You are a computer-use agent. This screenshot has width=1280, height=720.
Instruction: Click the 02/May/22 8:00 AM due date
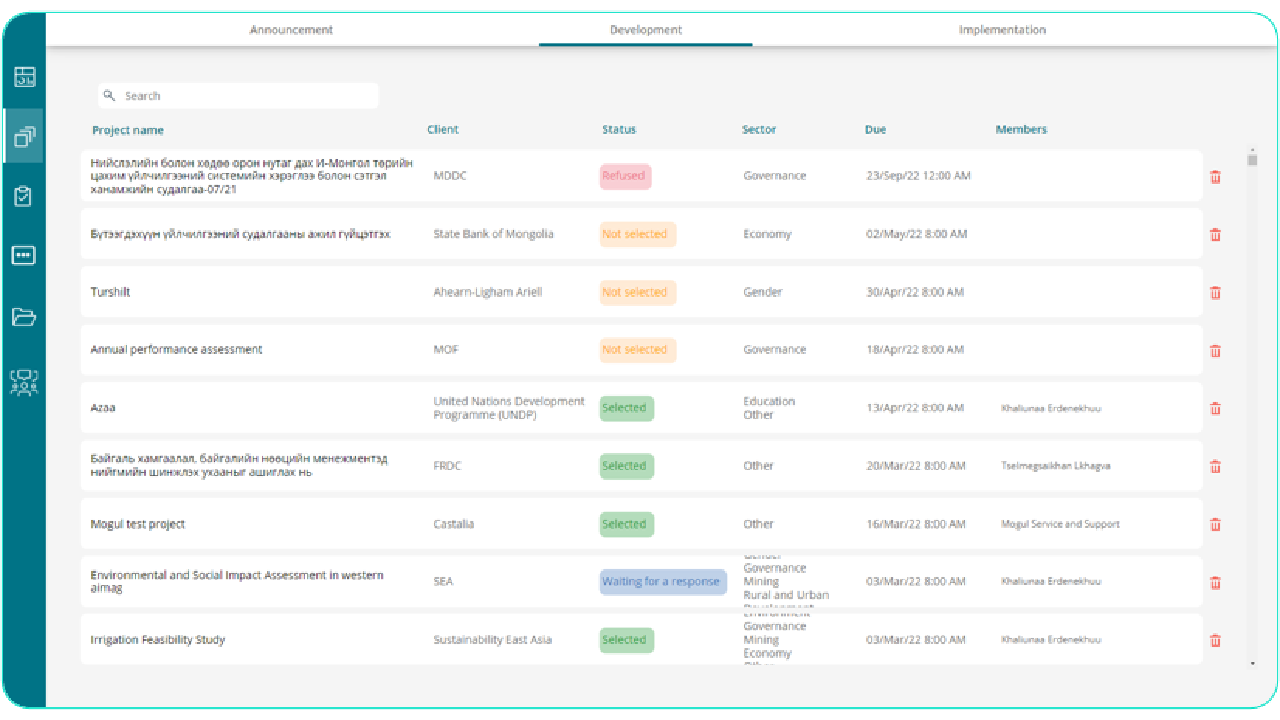pyautogui.click(x=916, y=234)
